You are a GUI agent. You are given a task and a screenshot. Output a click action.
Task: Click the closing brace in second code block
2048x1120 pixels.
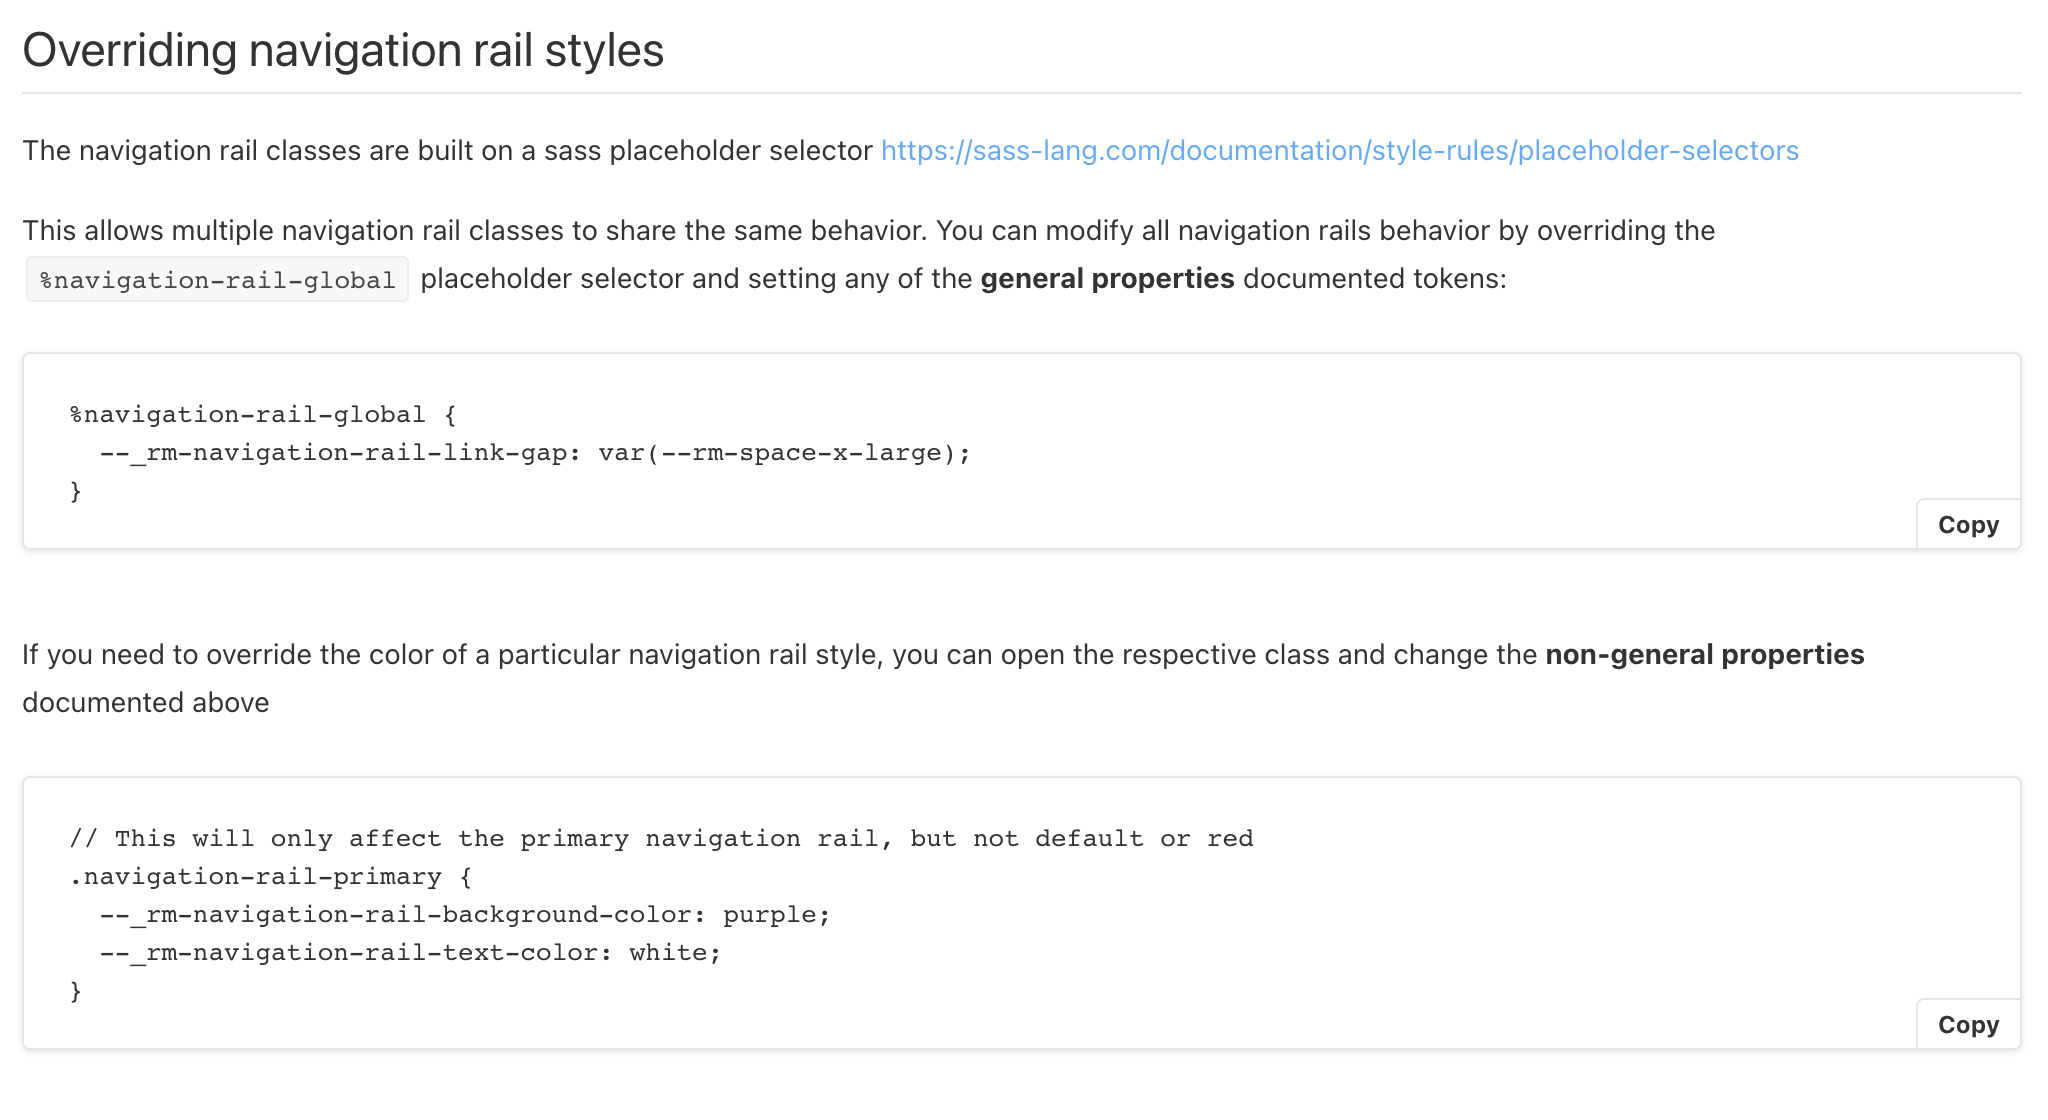(76, 991)
